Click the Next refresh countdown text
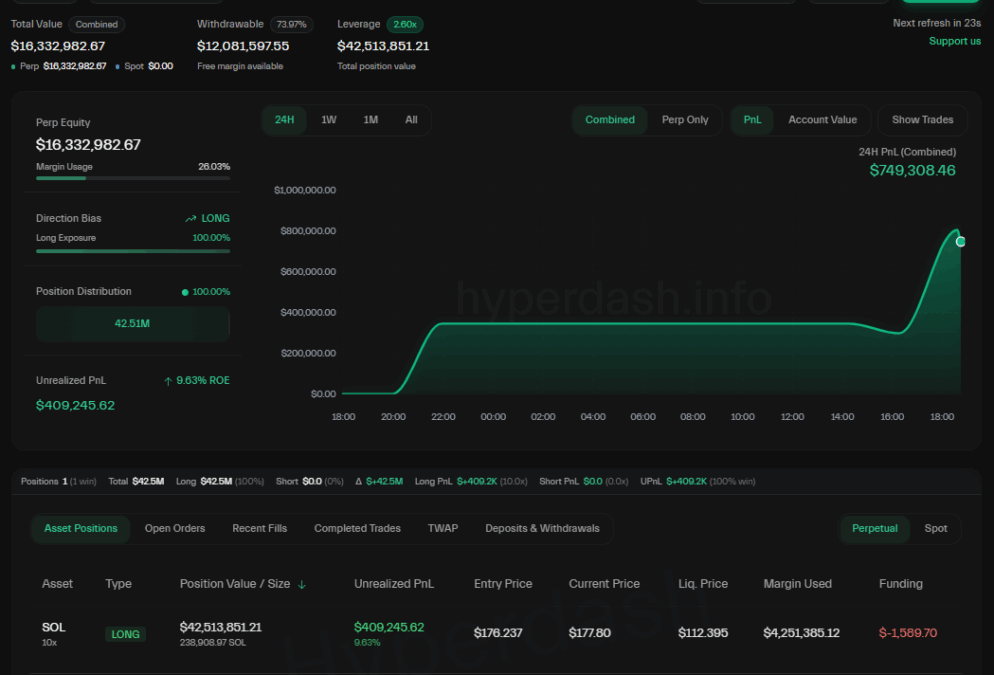Screen dimensions: 994x675 pos(937,23)
